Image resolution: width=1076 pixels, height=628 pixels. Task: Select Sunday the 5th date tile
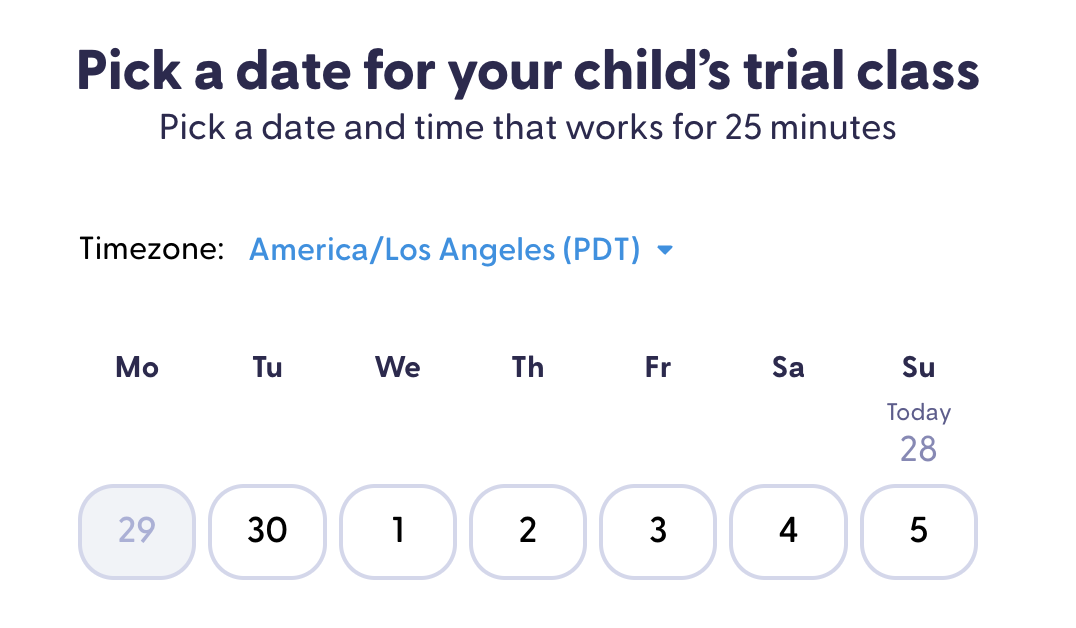(x=918, y=531)
